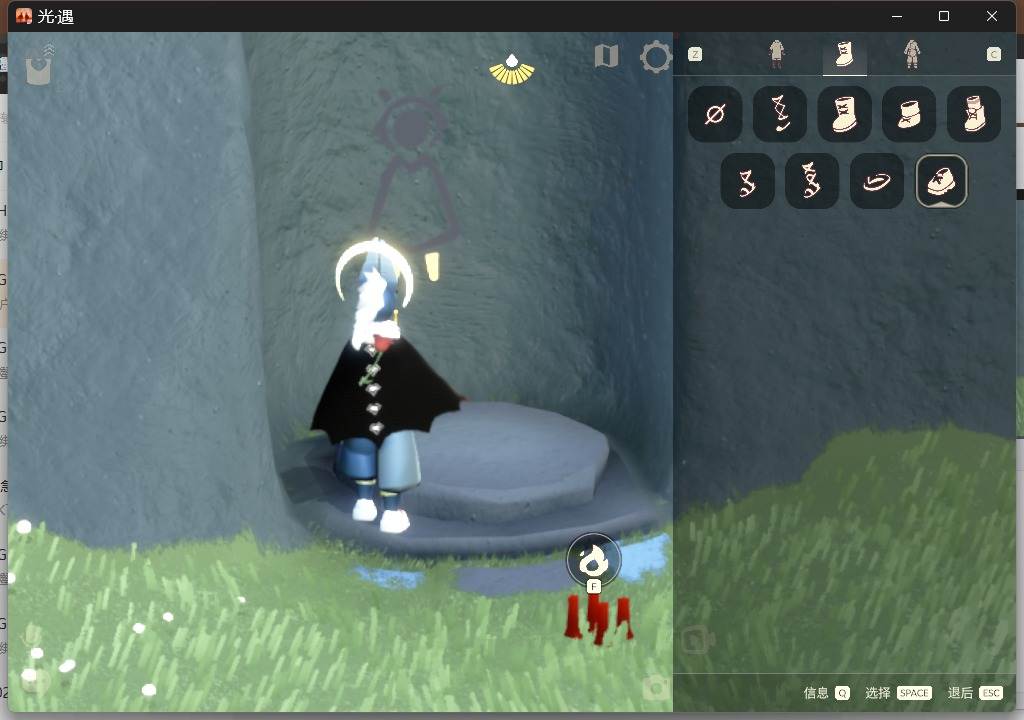
Task: Open the folded map icon
Action: [607, 56]
